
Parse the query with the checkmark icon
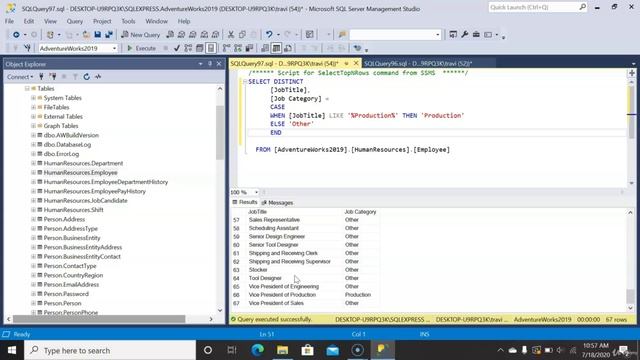coord(177,48)
